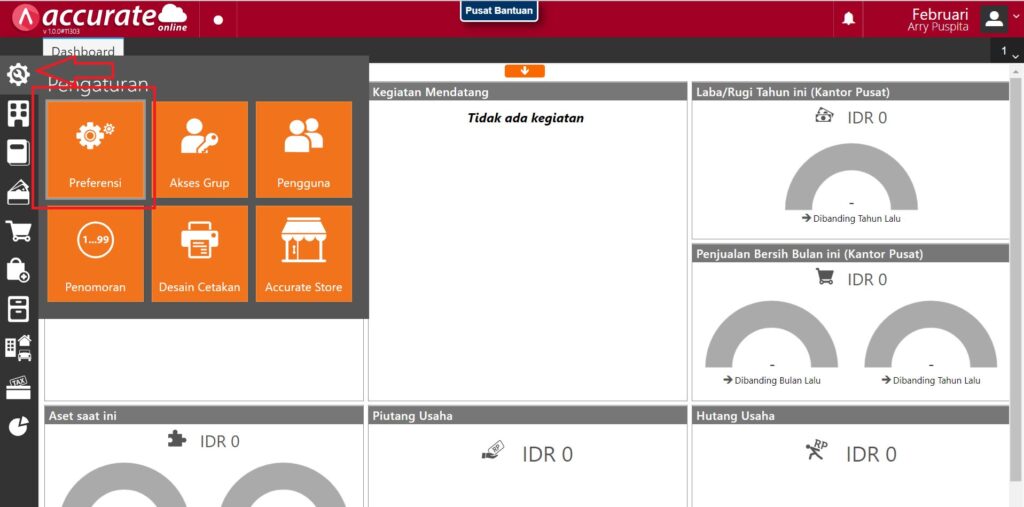Click IDR 0 value in Penjualan Bersih widget
Screen dimensions: 1024x507
(867, 279)
